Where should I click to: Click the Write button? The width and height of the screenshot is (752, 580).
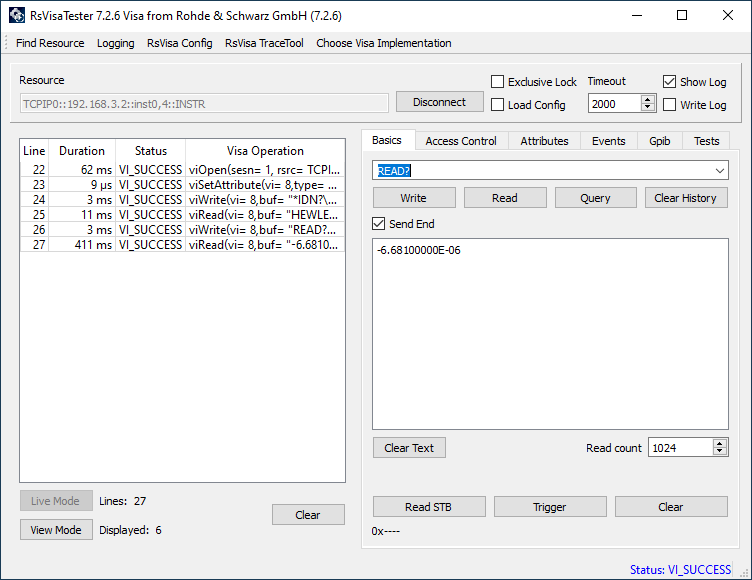[414, 198]
